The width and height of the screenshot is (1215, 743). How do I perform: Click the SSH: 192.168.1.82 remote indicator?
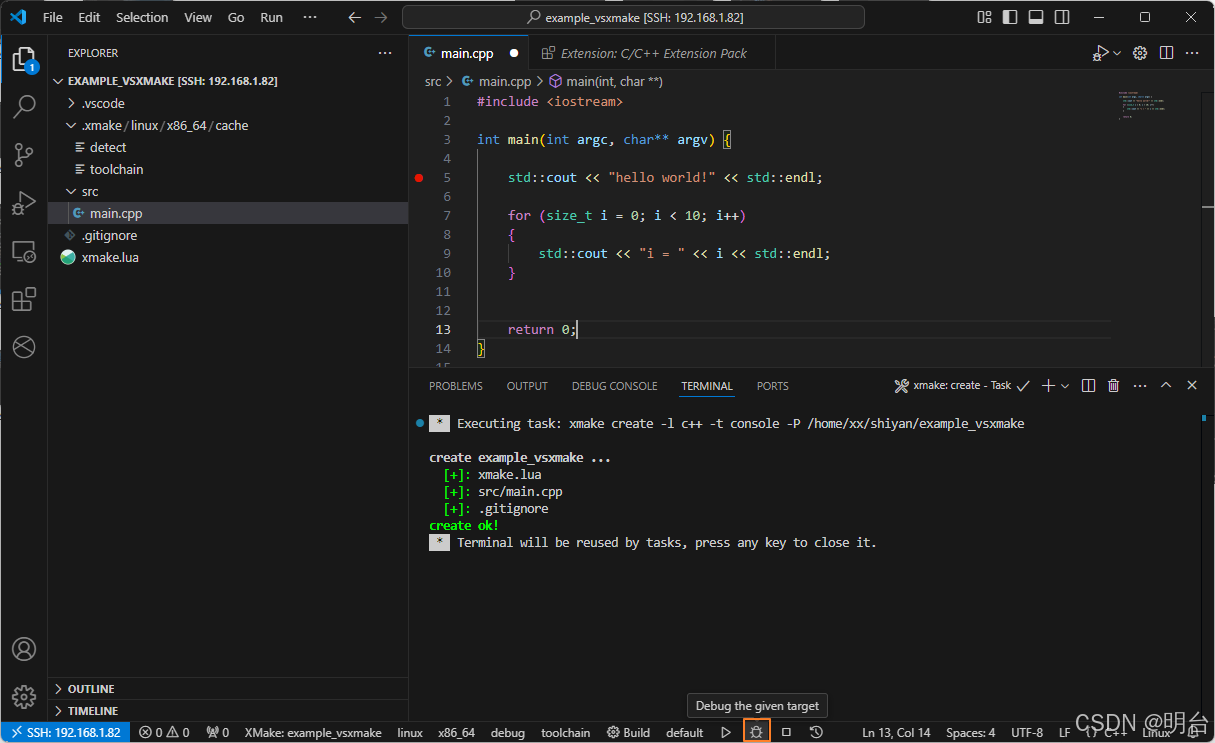click(x=65, y=732)
